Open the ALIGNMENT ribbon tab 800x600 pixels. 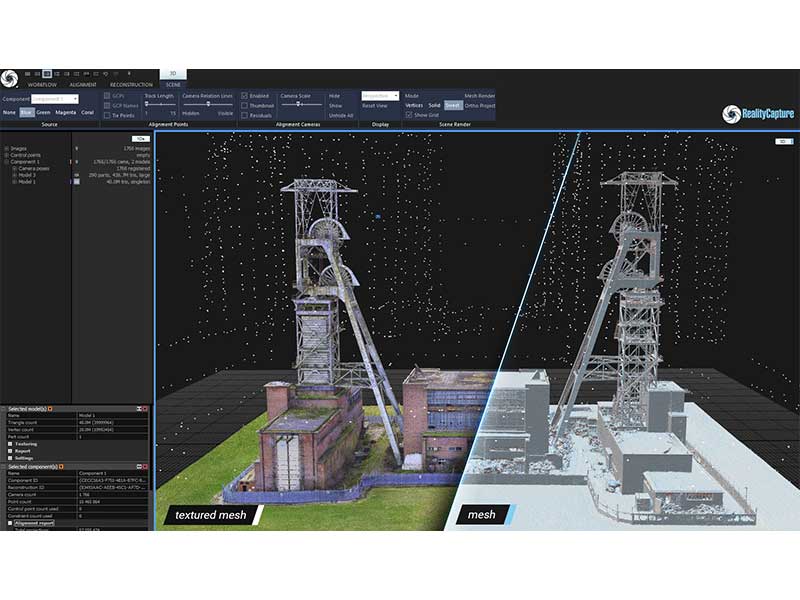tap(83, 85)
